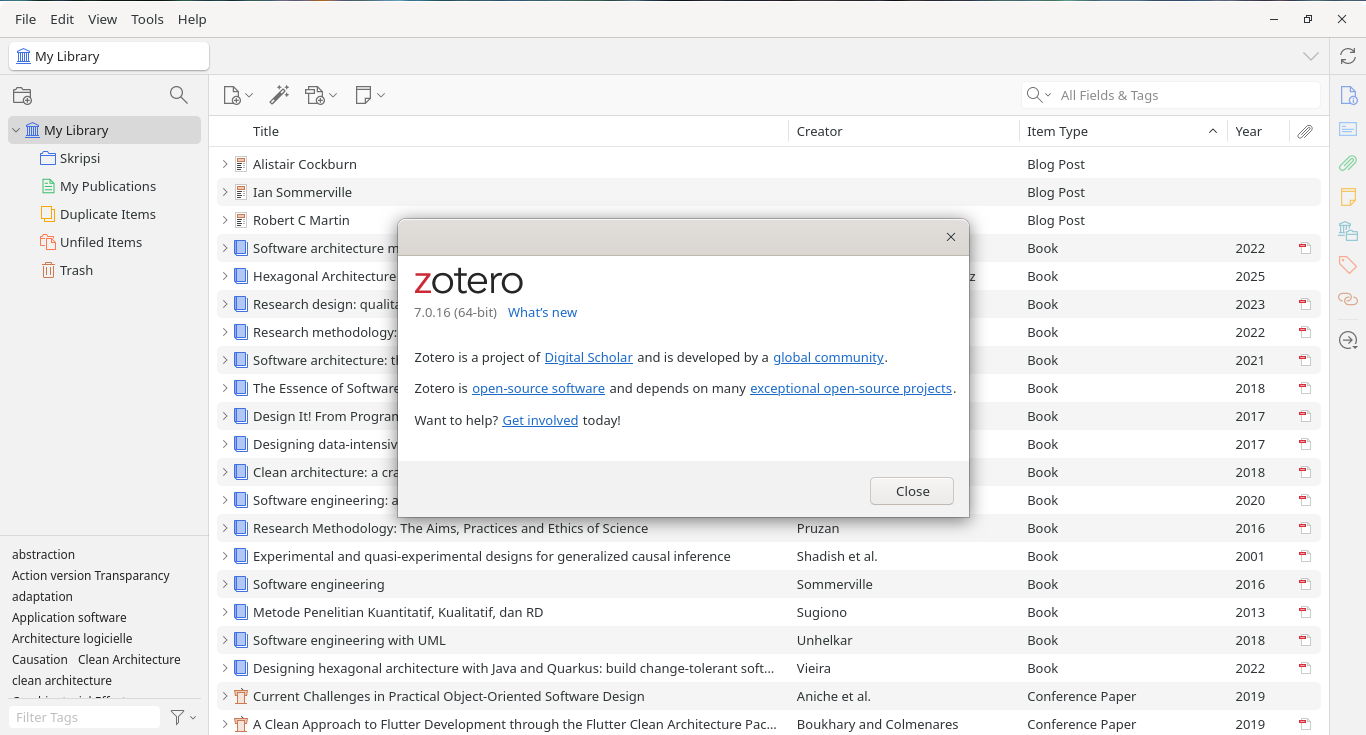The width and height of the screenshot is (1366, 735).
Task: Click the Duplicate Items icon in tree
Action: coord(48,214)
